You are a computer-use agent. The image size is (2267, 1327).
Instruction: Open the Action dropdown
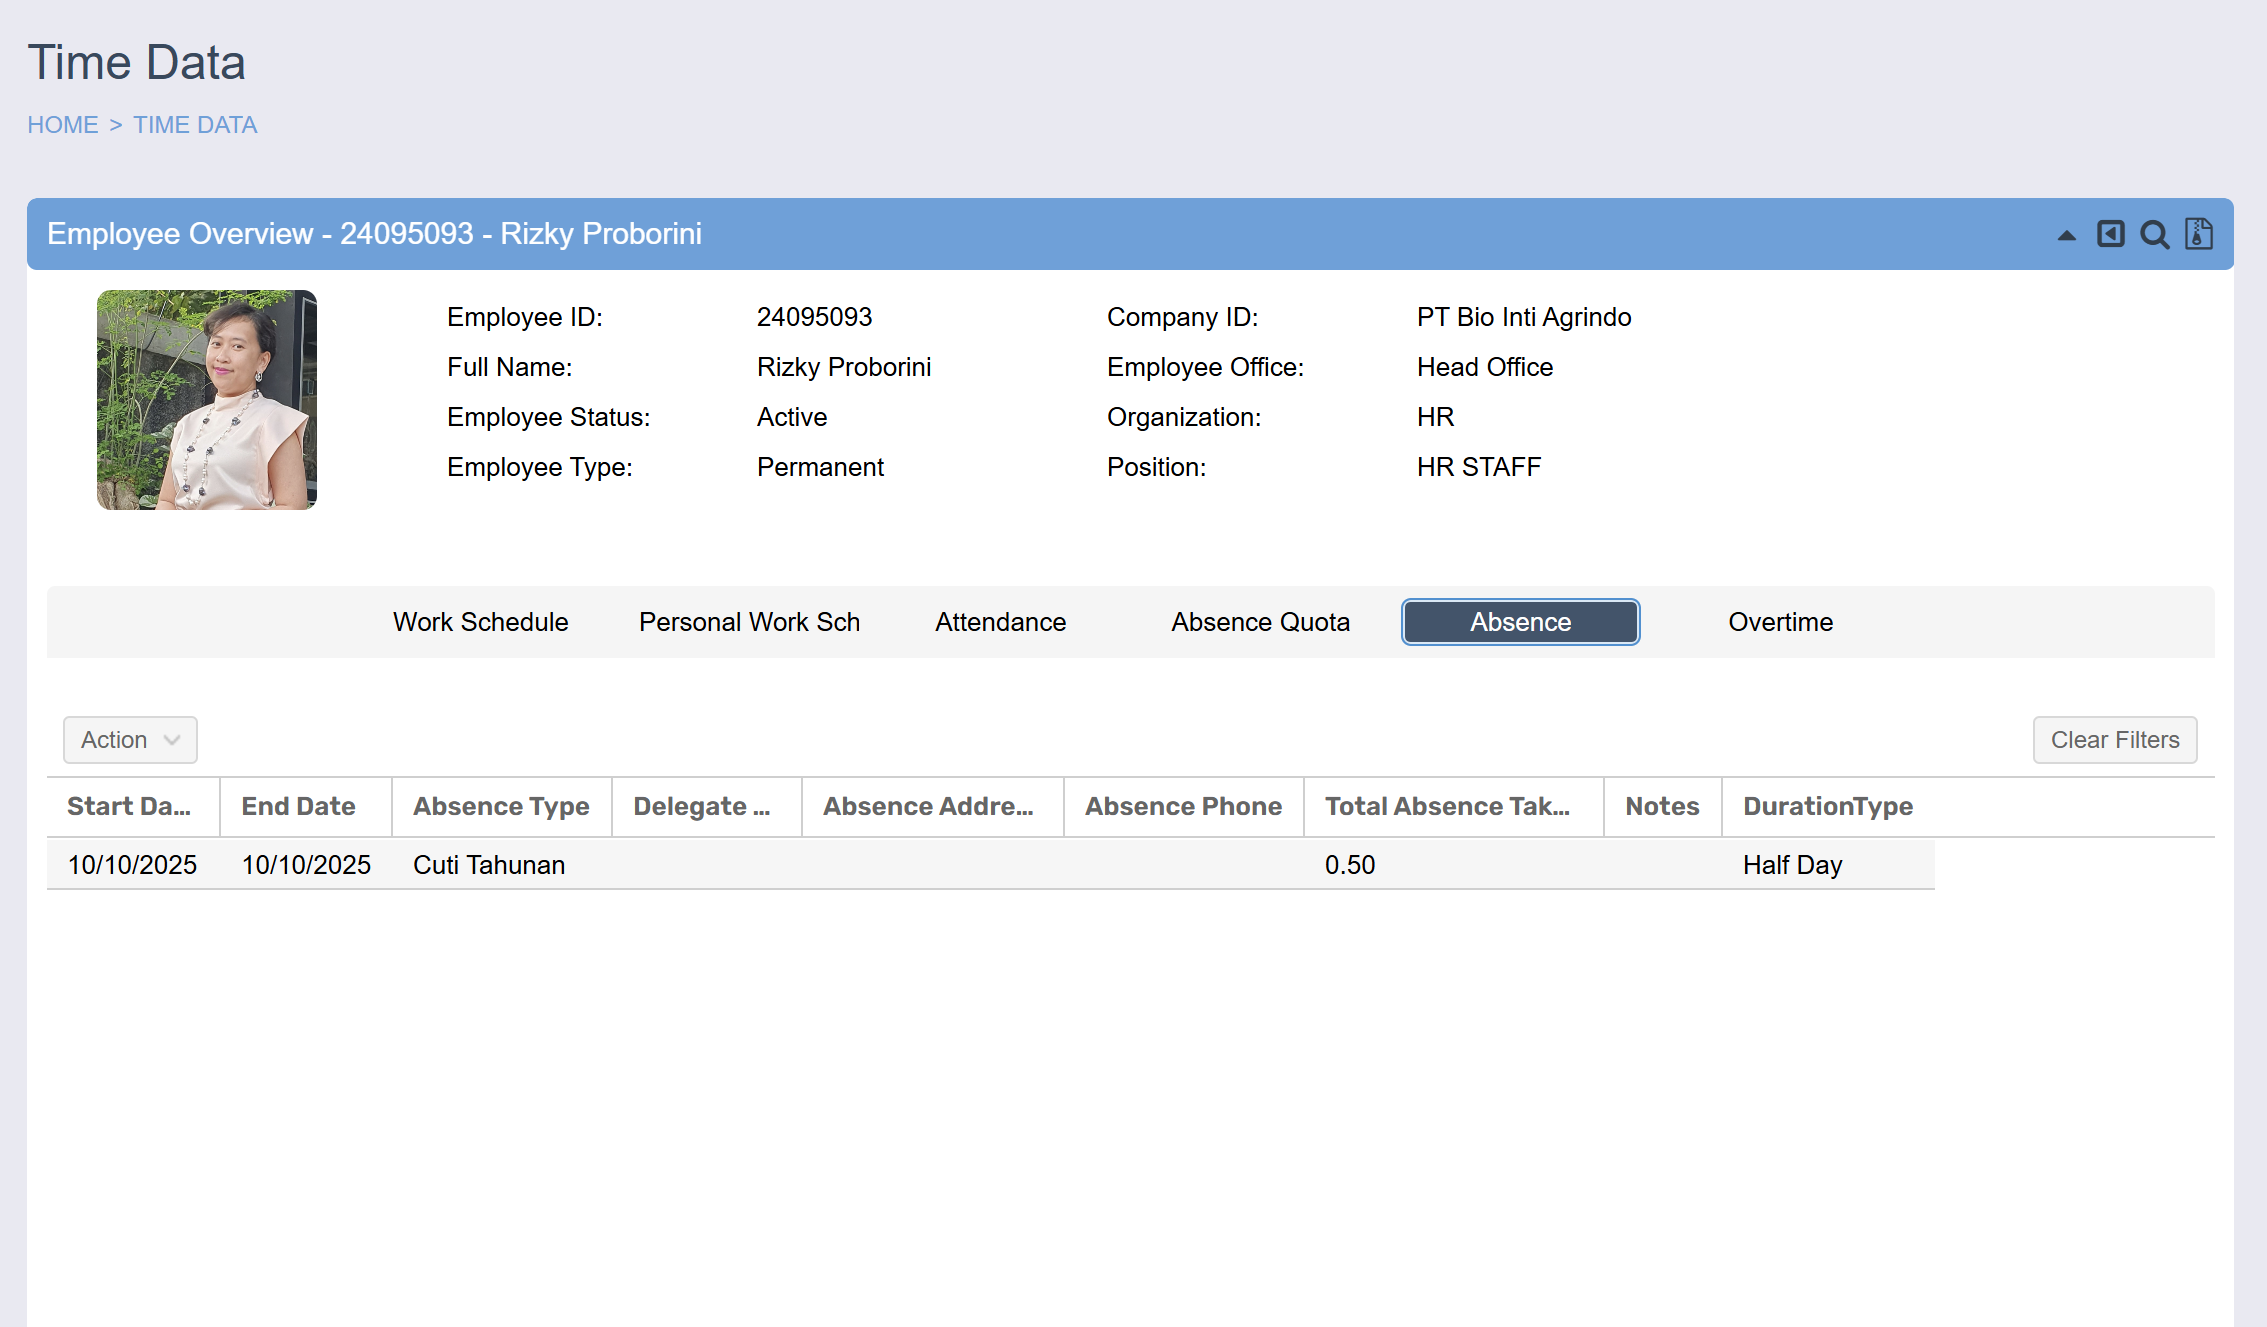130,740
